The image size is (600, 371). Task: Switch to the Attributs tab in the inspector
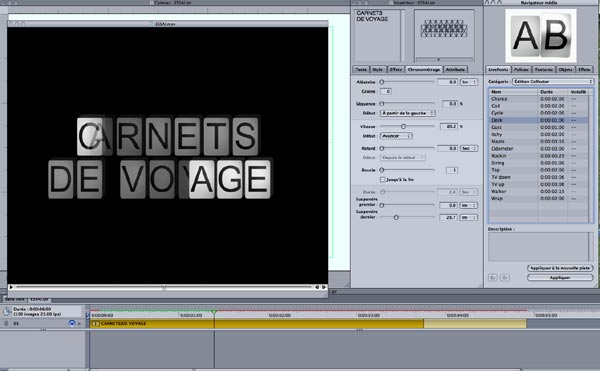[x=455, y=70]
